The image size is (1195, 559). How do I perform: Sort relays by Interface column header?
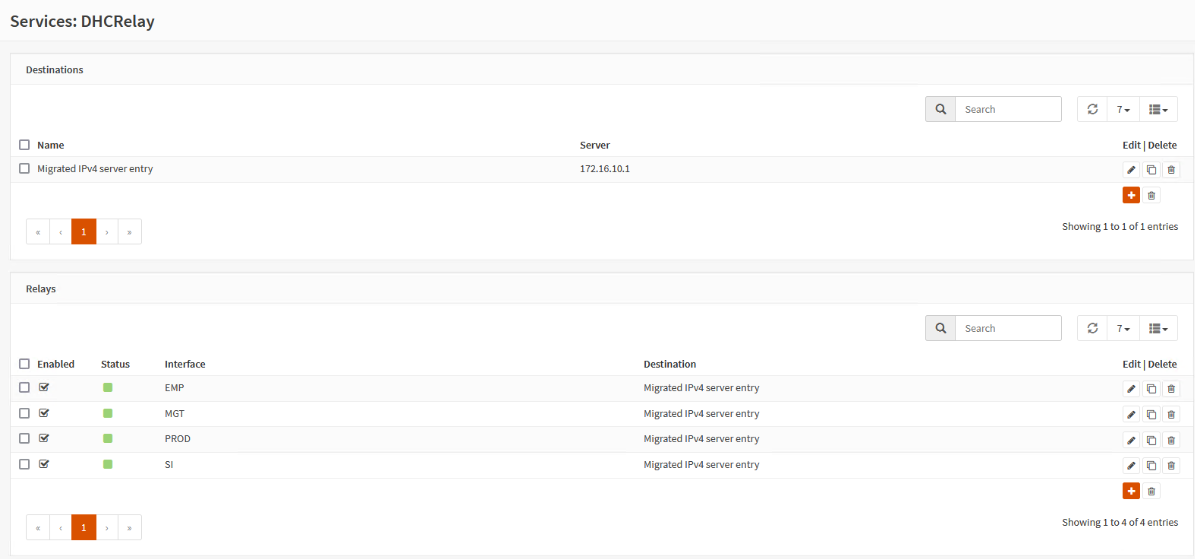click(184, 364)
